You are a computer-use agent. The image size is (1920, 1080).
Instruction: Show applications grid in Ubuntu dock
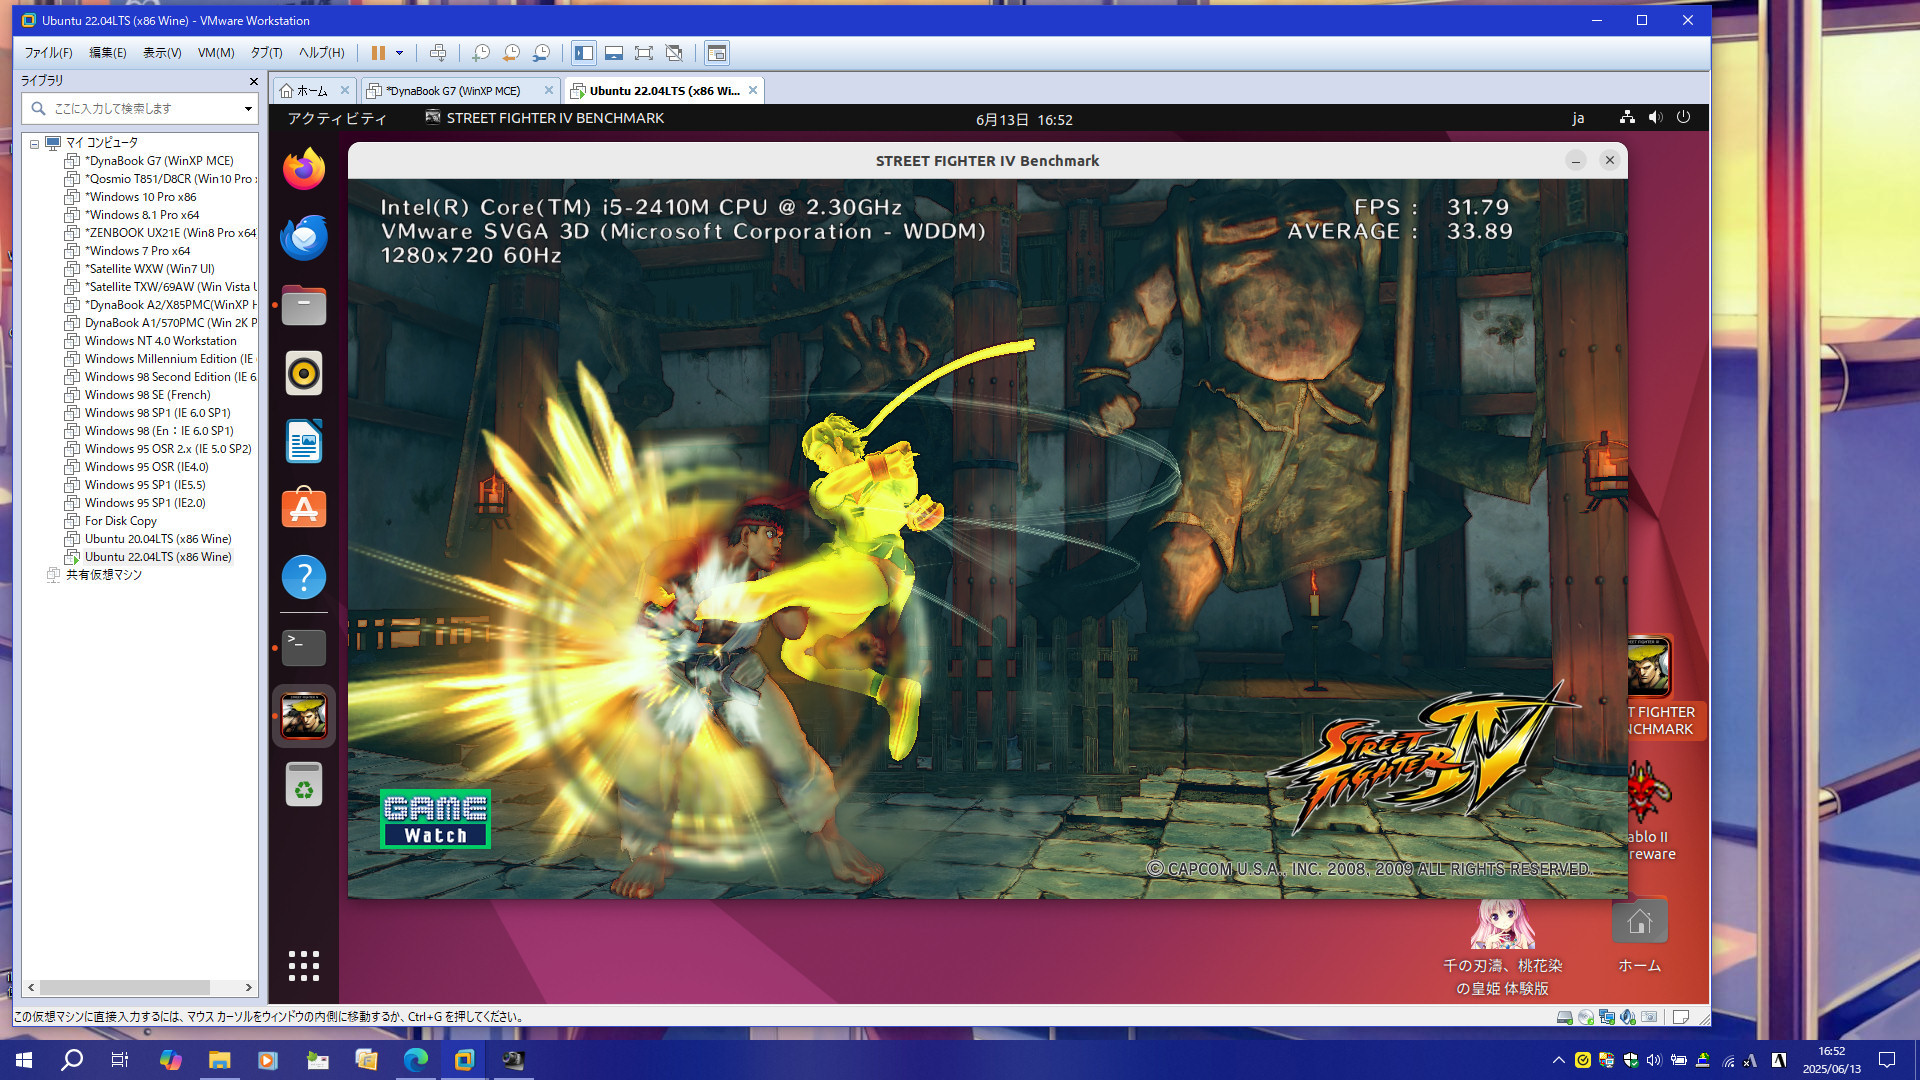point(304,965)
